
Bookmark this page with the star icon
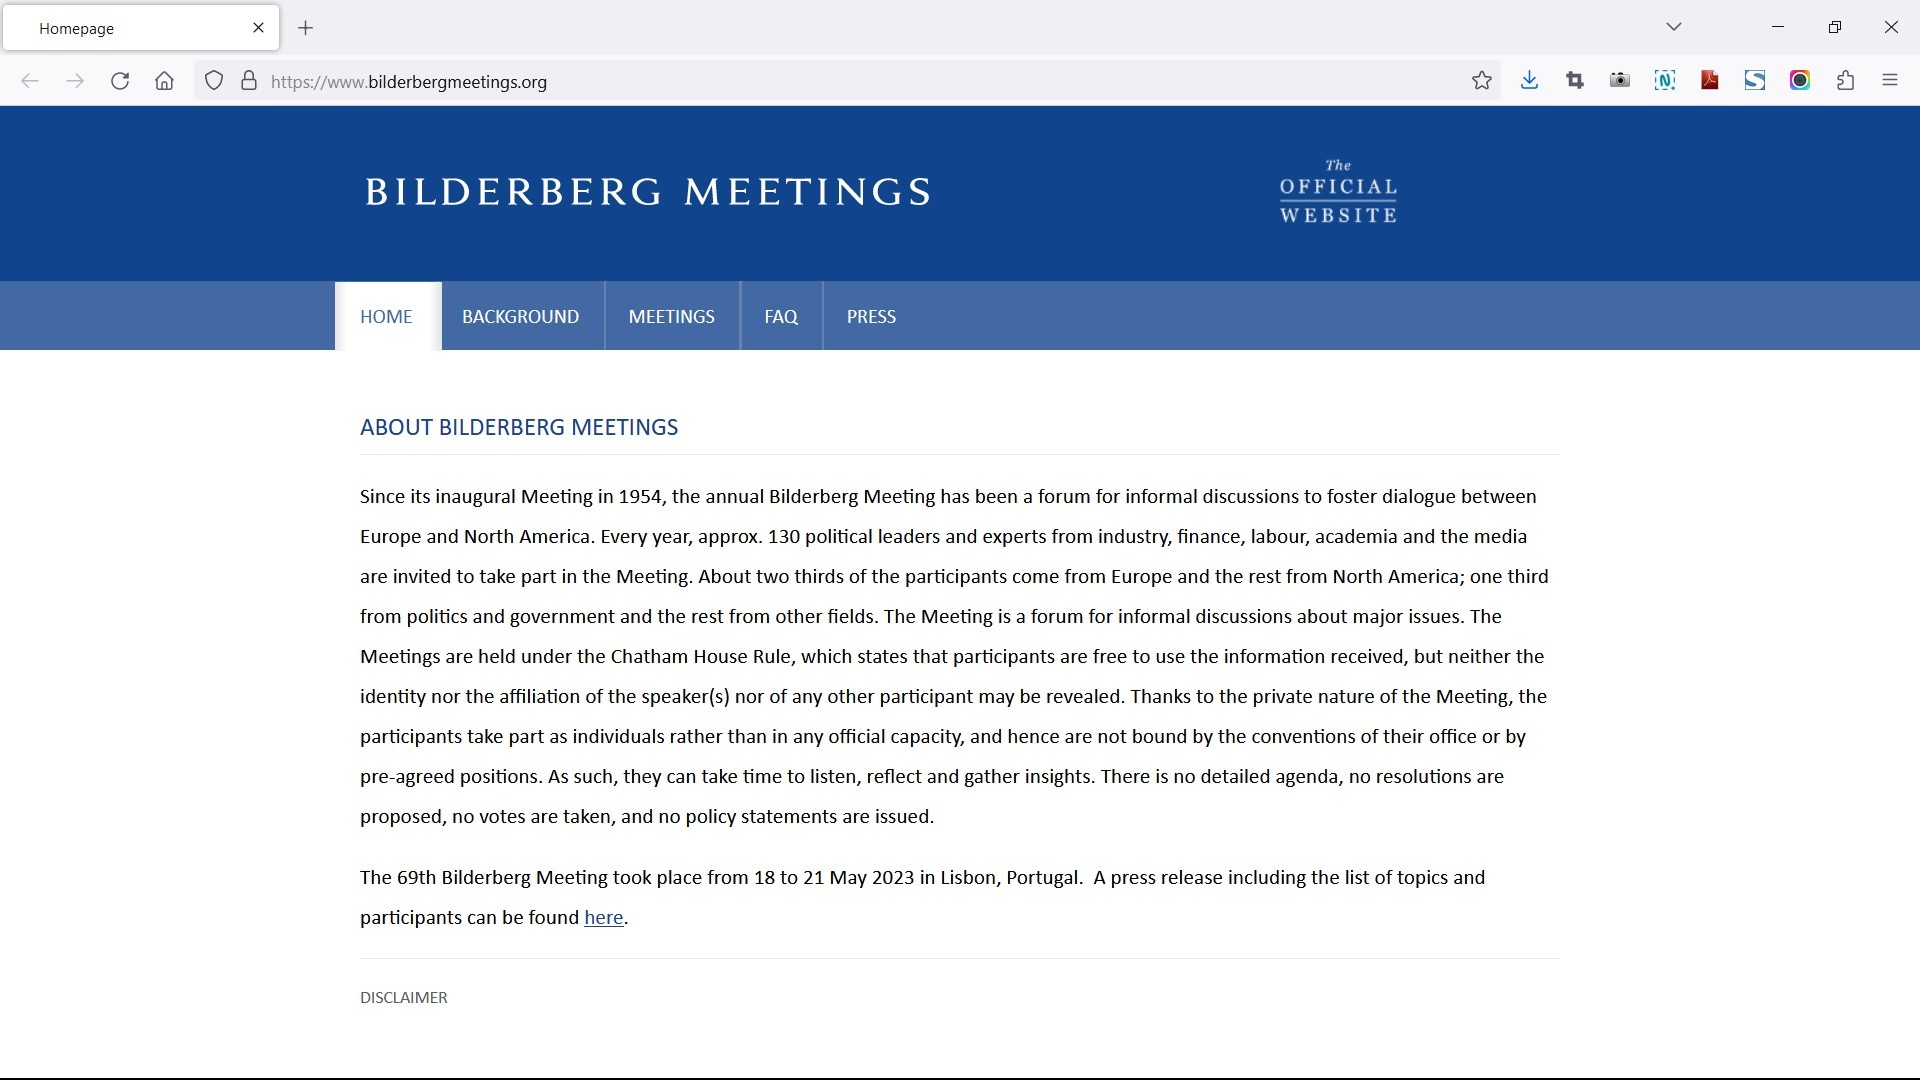tap(1481, 81)
